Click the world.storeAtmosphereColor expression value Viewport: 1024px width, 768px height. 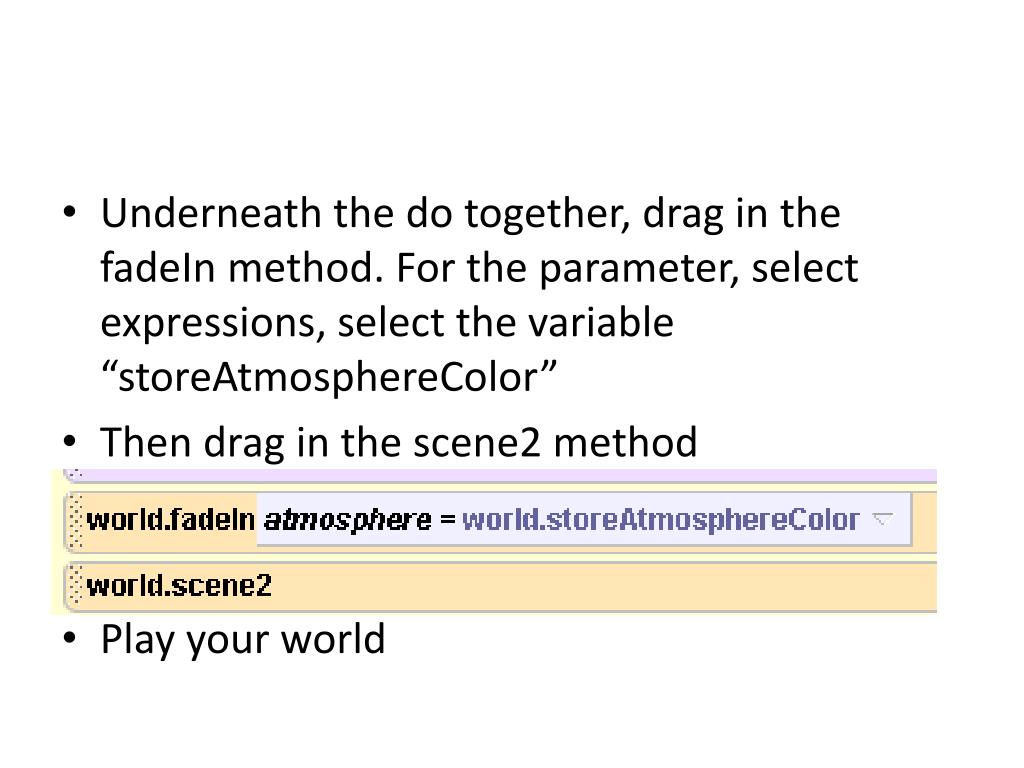(x=661, y=520)
